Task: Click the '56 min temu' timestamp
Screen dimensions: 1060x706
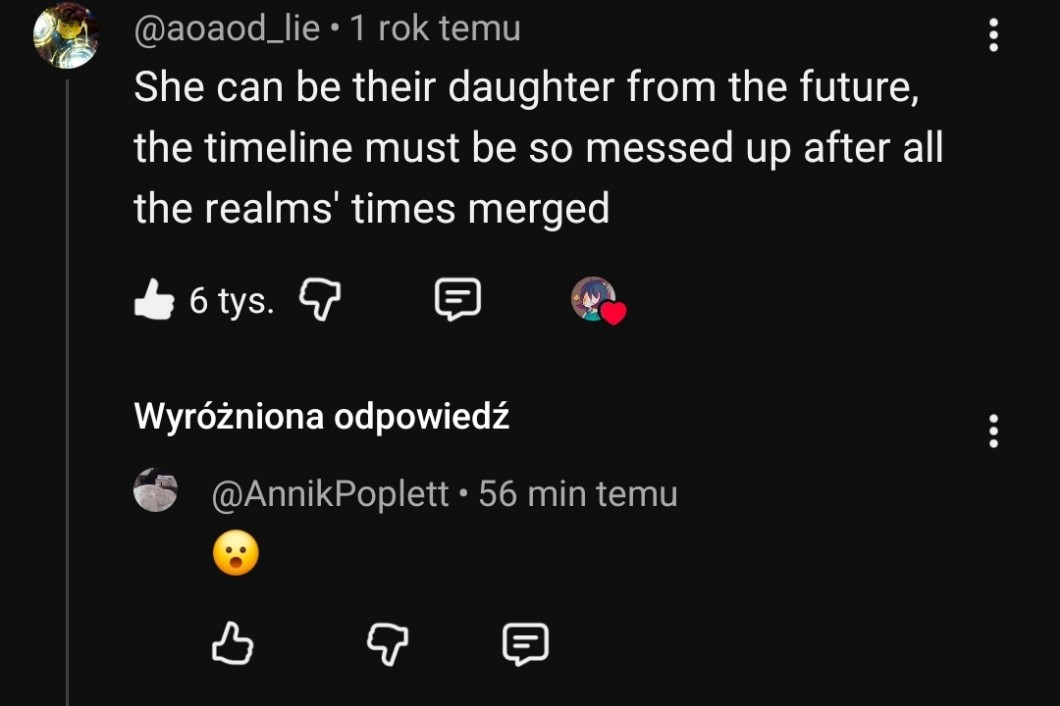Action: (578, 494)
